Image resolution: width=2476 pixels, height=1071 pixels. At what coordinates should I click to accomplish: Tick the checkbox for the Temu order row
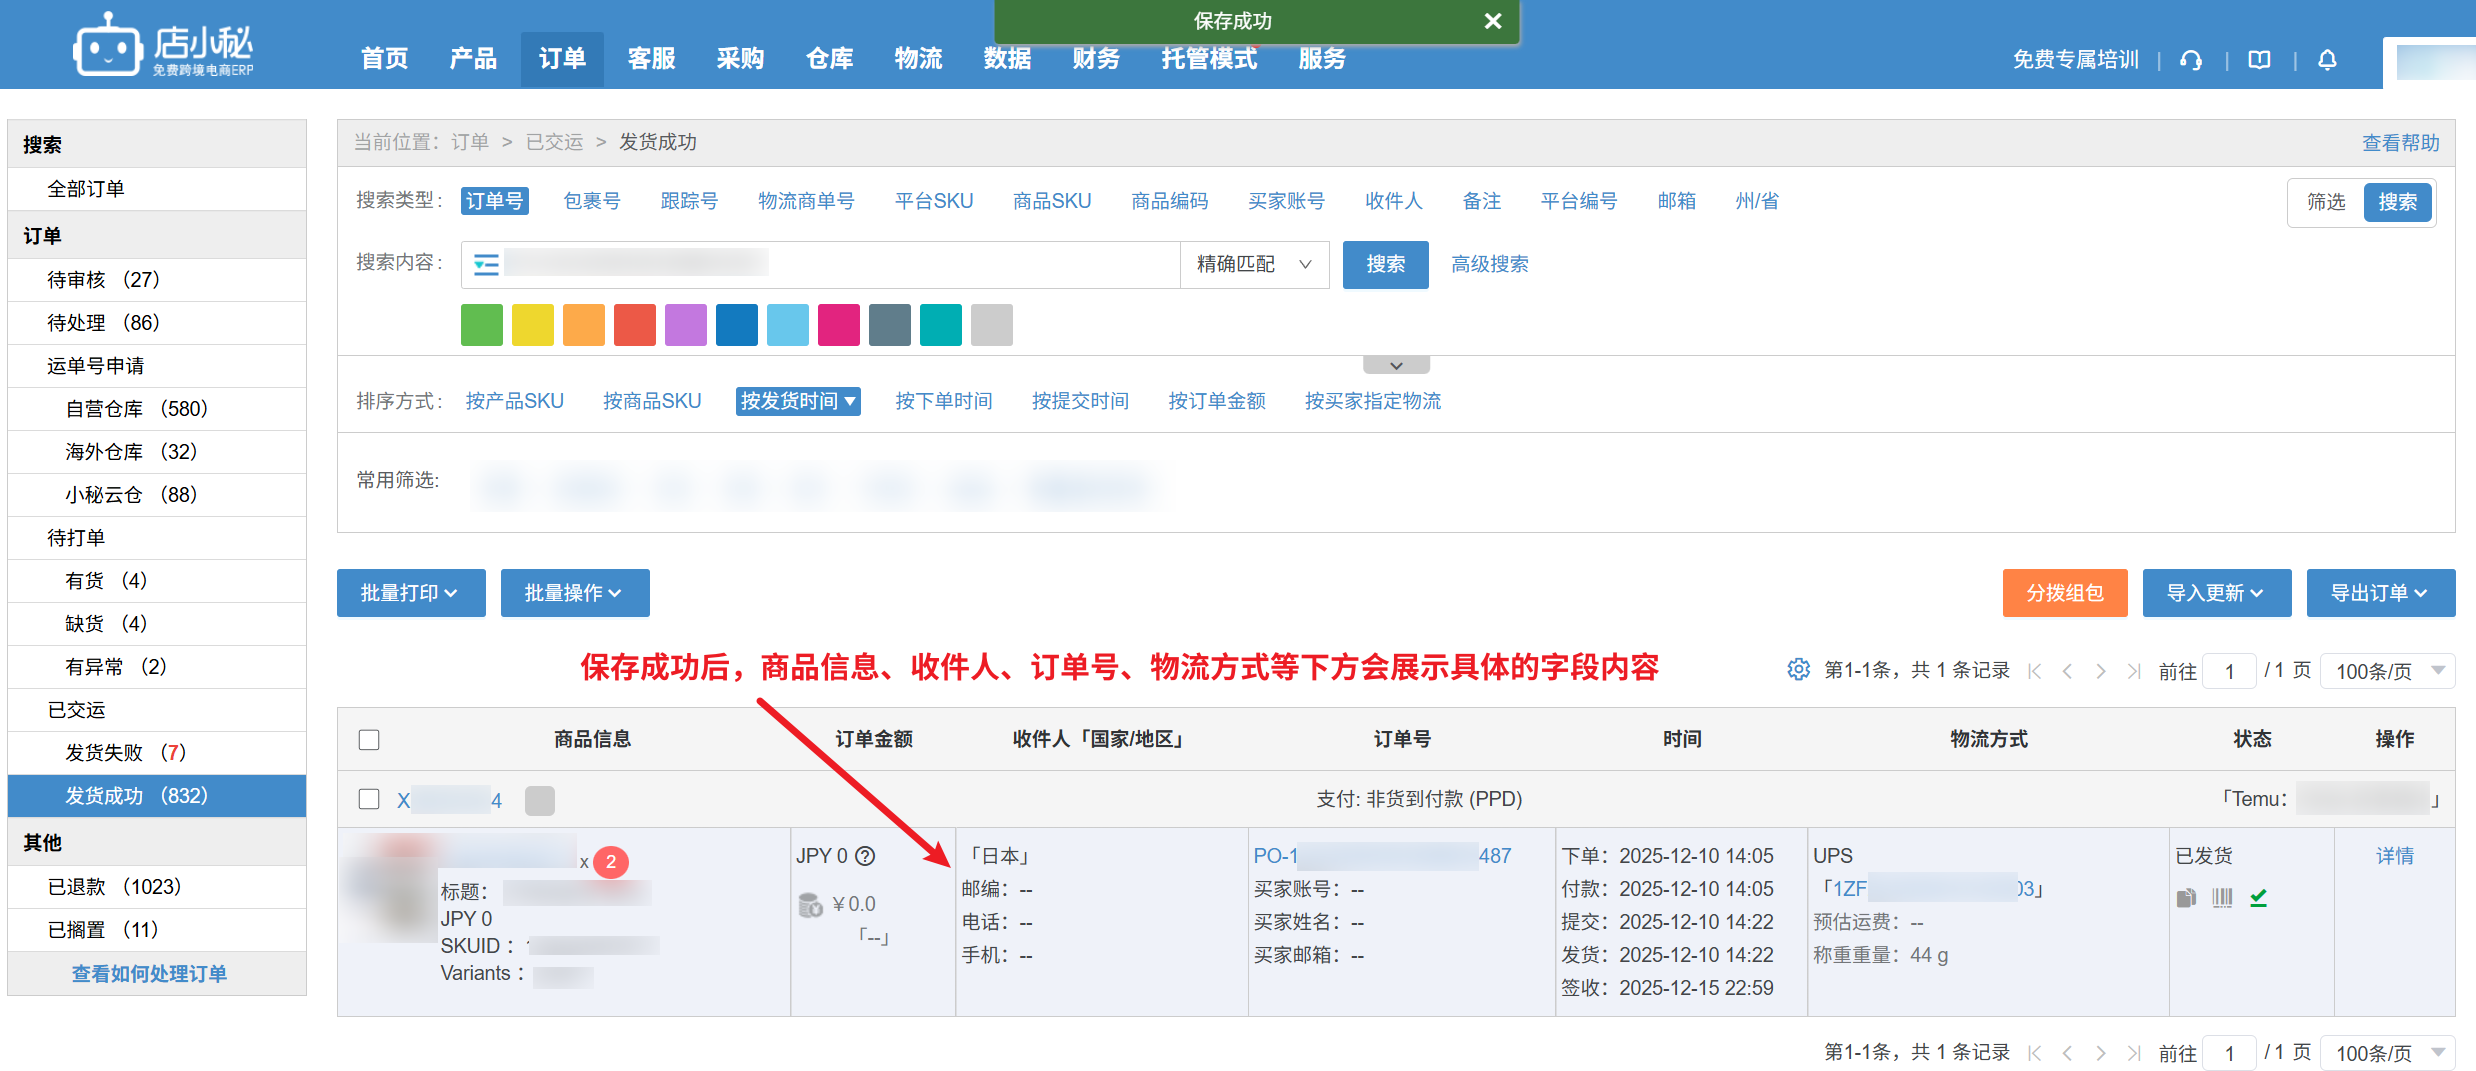pos(369,799)
